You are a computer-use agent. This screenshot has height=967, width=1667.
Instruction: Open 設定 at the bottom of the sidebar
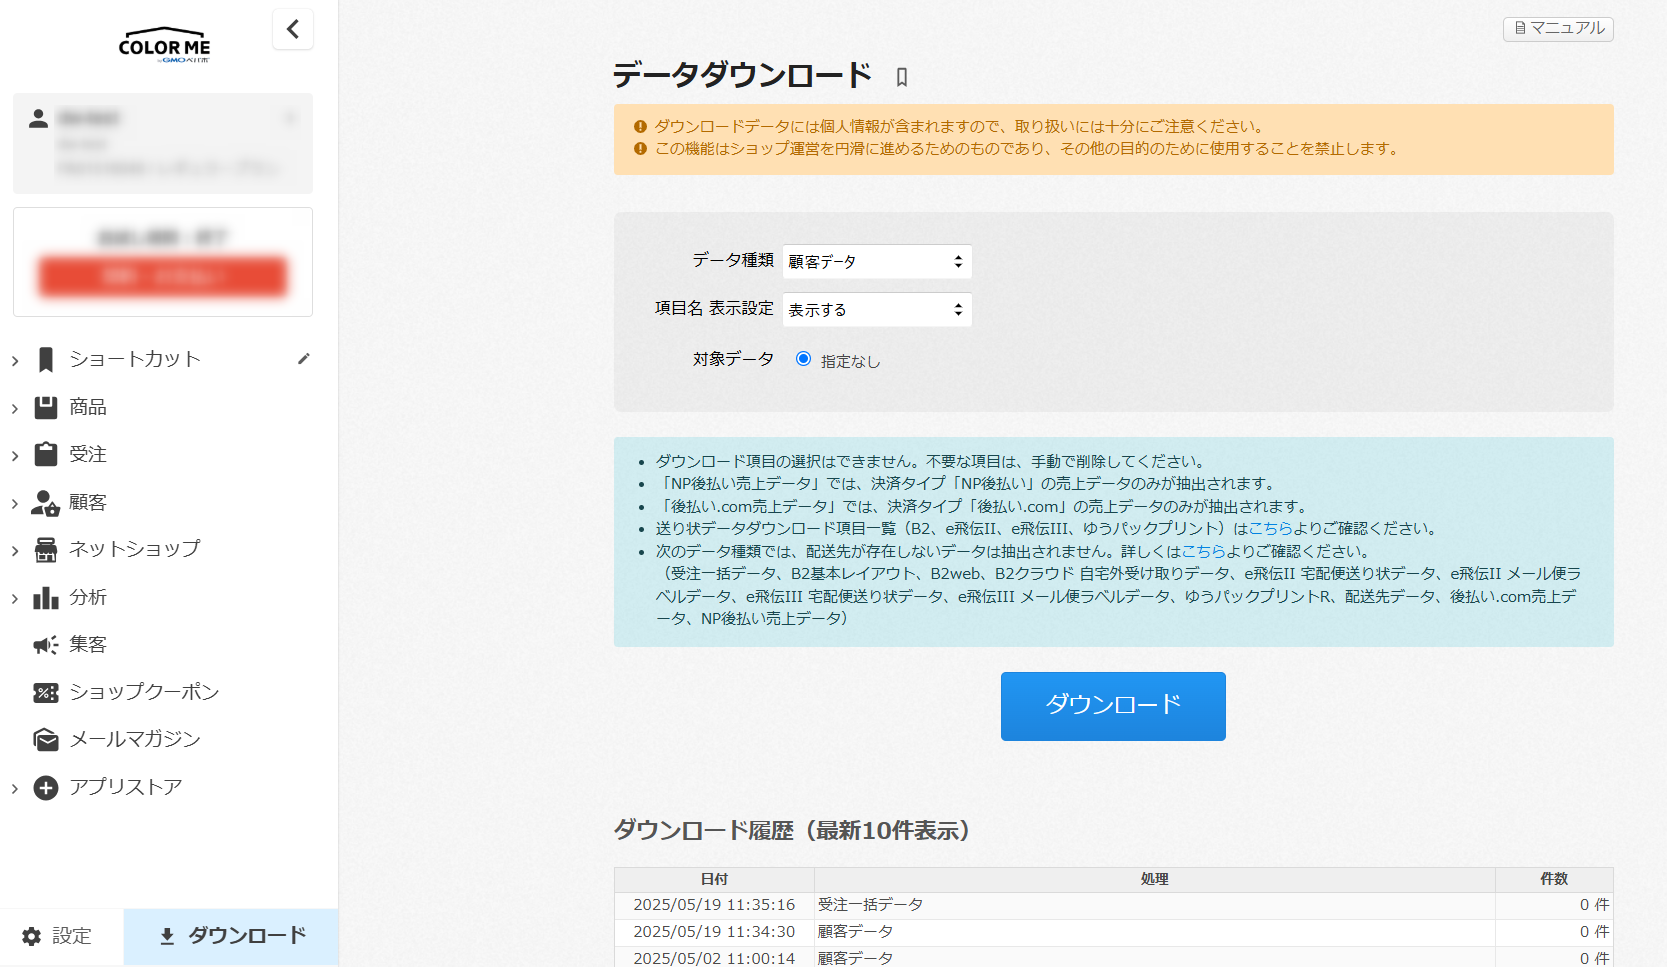[58, 936]
